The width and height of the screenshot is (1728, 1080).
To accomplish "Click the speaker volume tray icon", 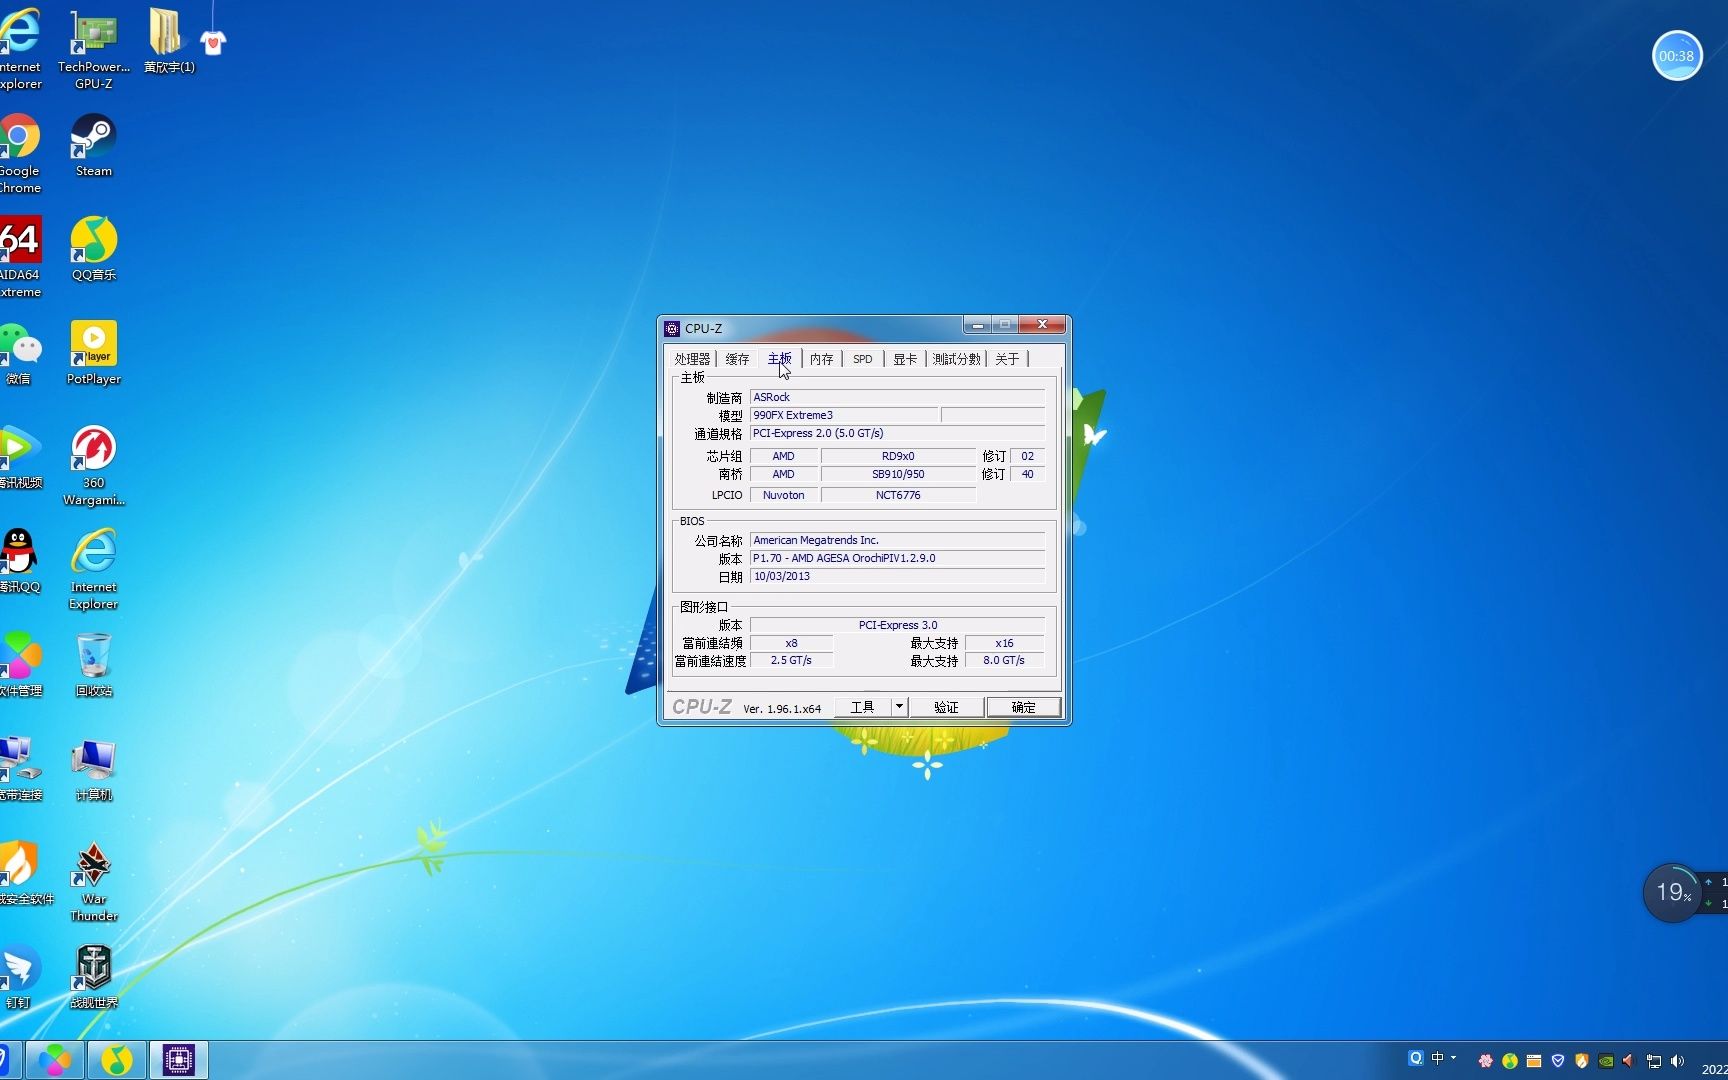I will pos(1678,1061).
